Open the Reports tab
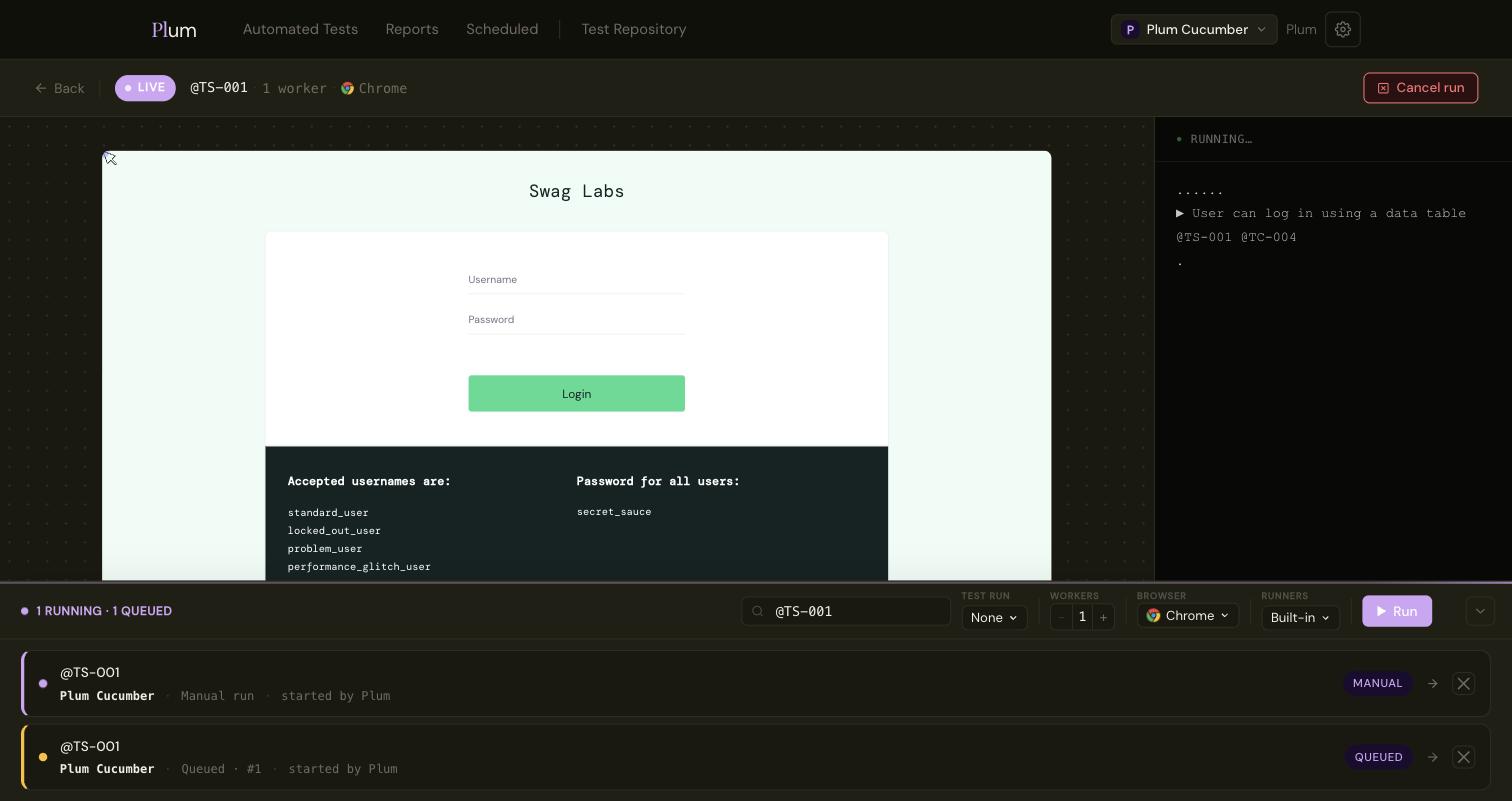The width and height of the screenshot is (1512, 801). pyautogui.click(x=412, y=30)
